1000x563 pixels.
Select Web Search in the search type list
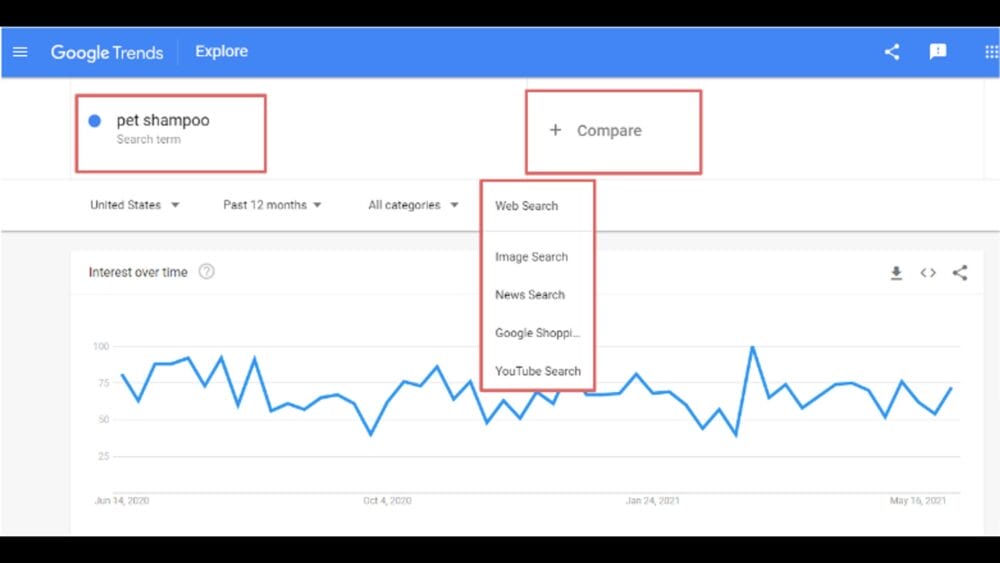(x=527, y=206)
